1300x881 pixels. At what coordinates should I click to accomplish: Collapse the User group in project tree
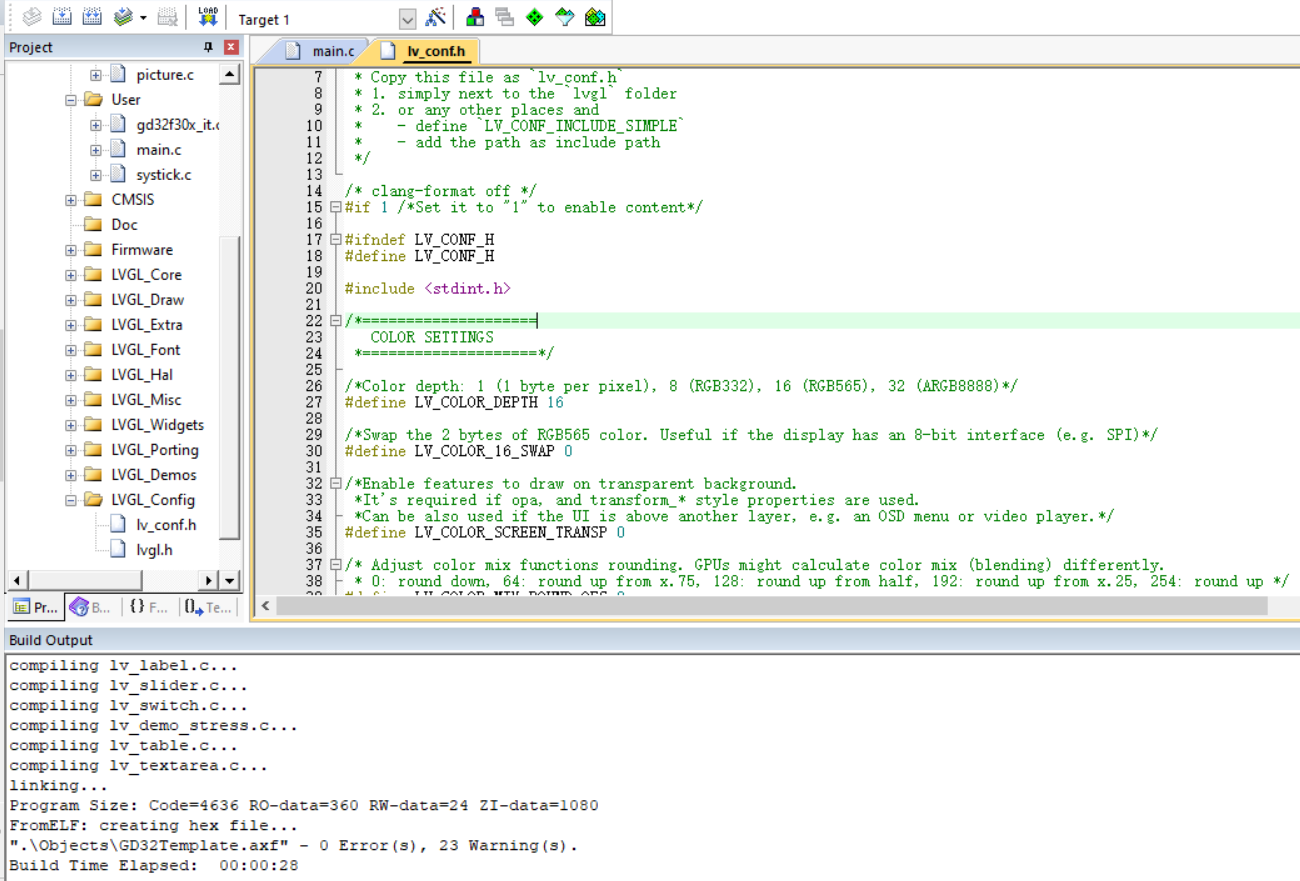point(71,100)
